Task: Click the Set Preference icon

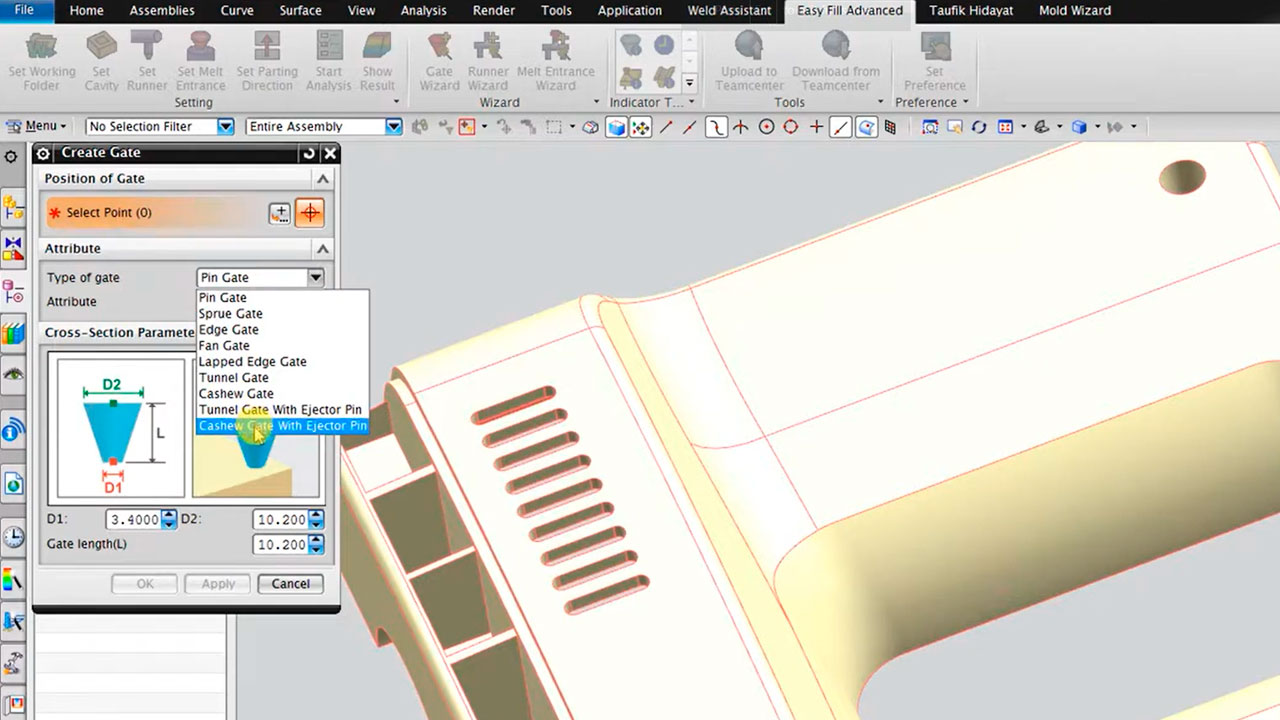Action: [934, 48]
